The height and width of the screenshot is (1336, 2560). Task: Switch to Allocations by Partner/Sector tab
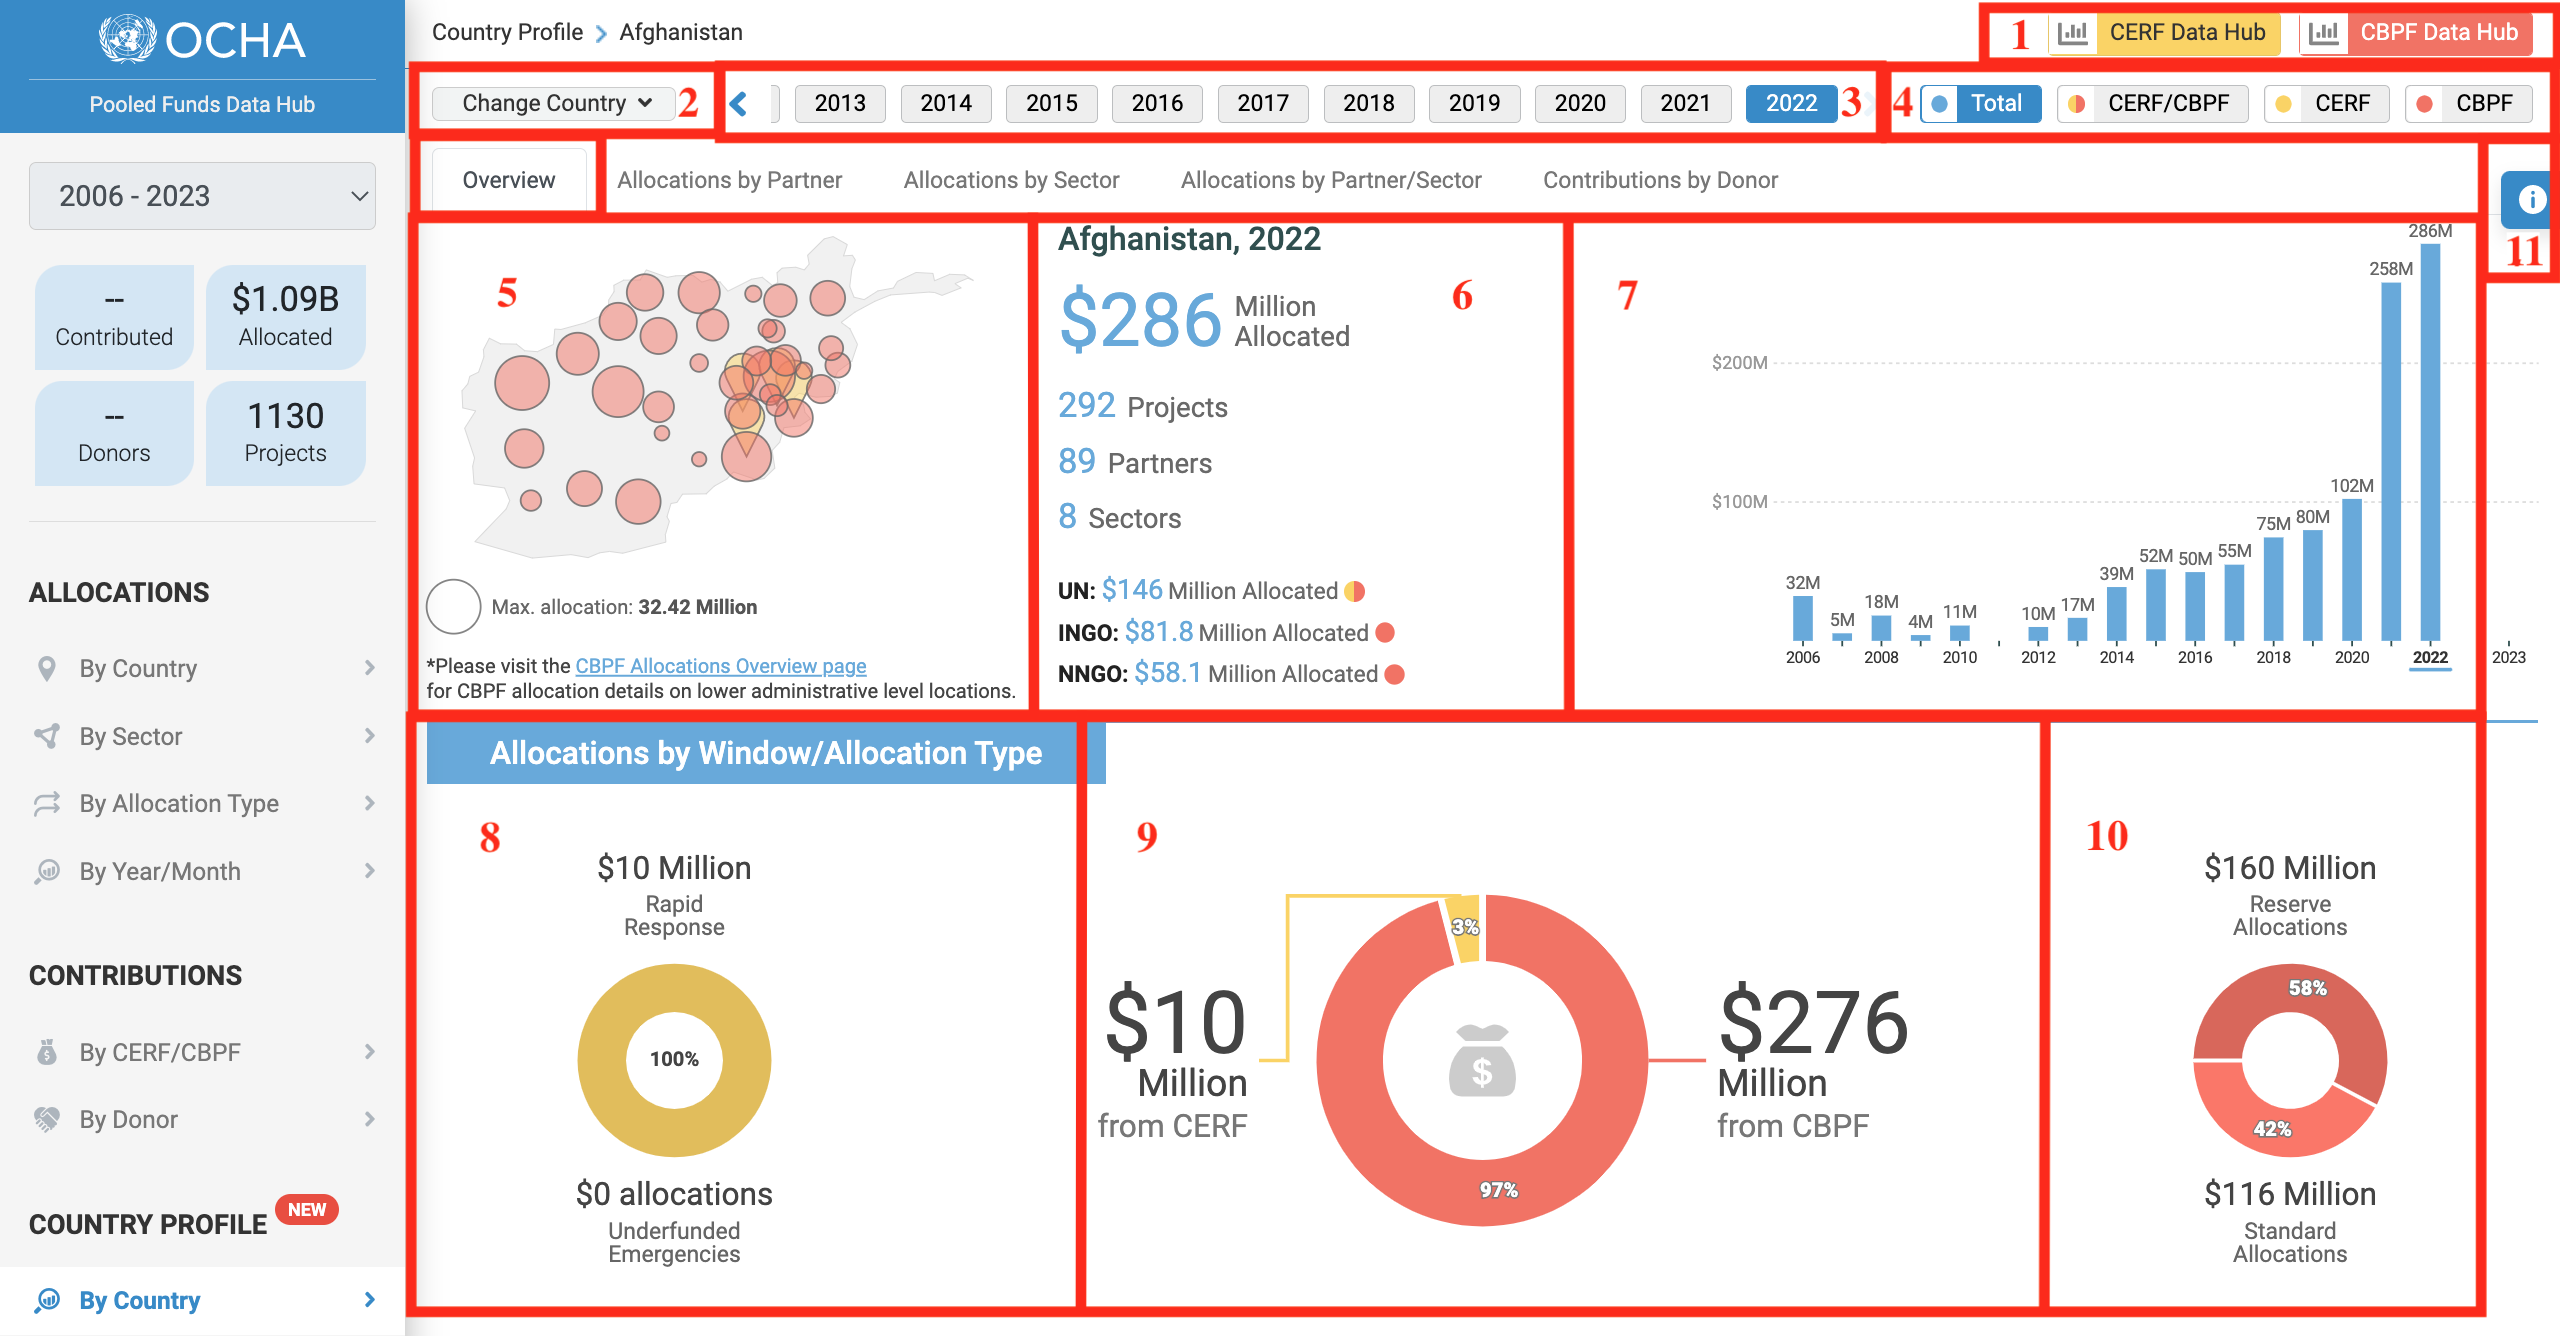click(1331, 180)
